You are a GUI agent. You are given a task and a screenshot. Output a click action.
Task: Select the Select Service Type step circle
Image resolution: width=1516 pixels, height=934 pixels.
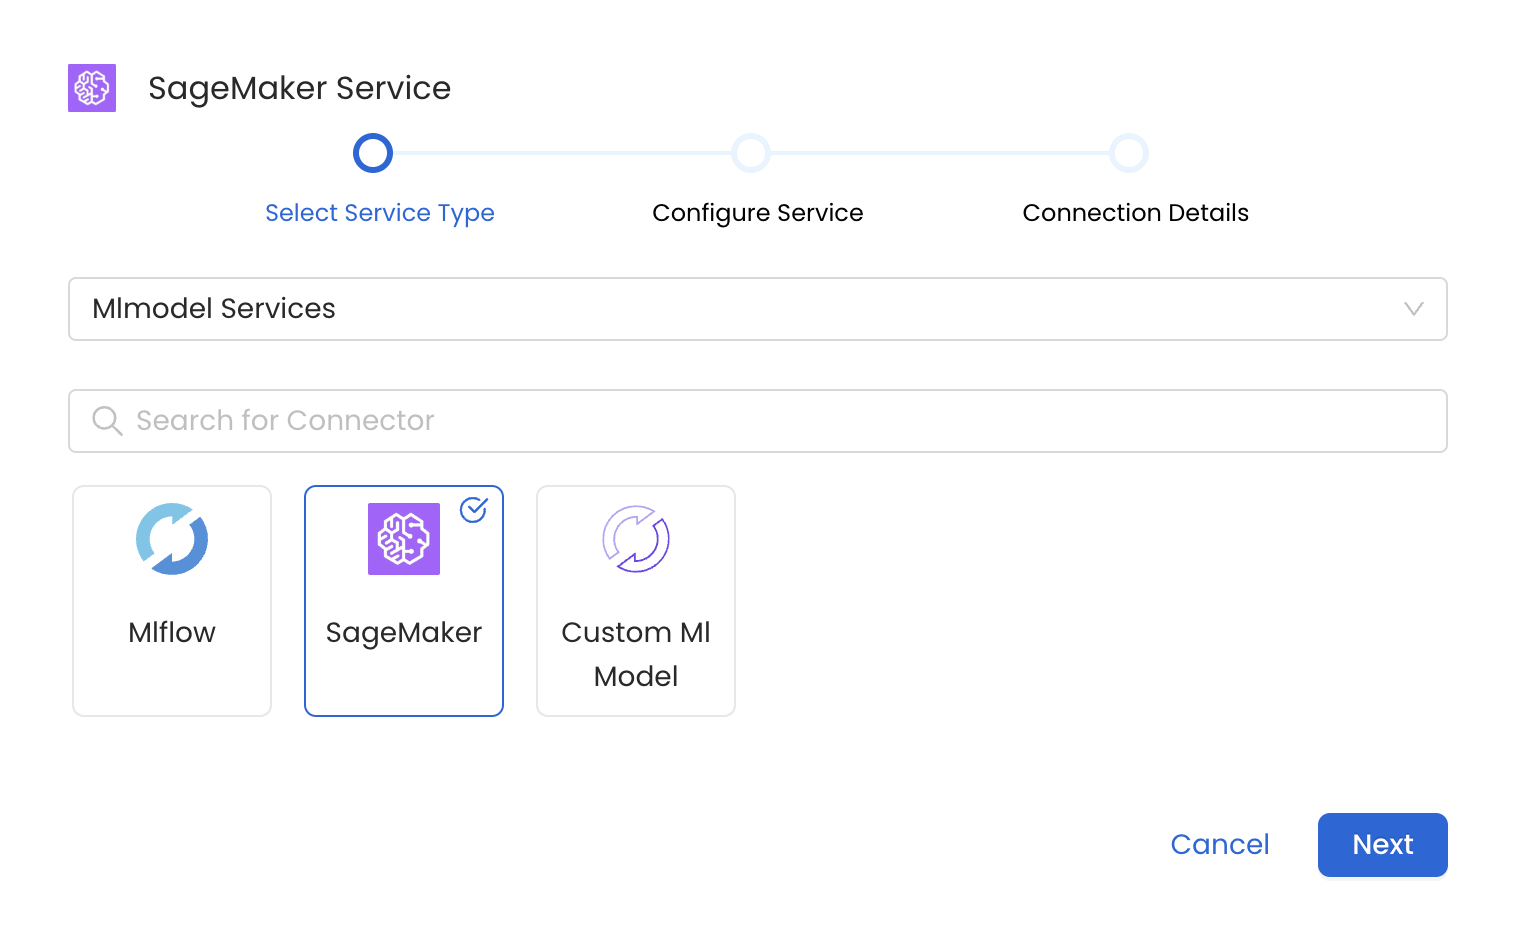[x=372, y=153]
